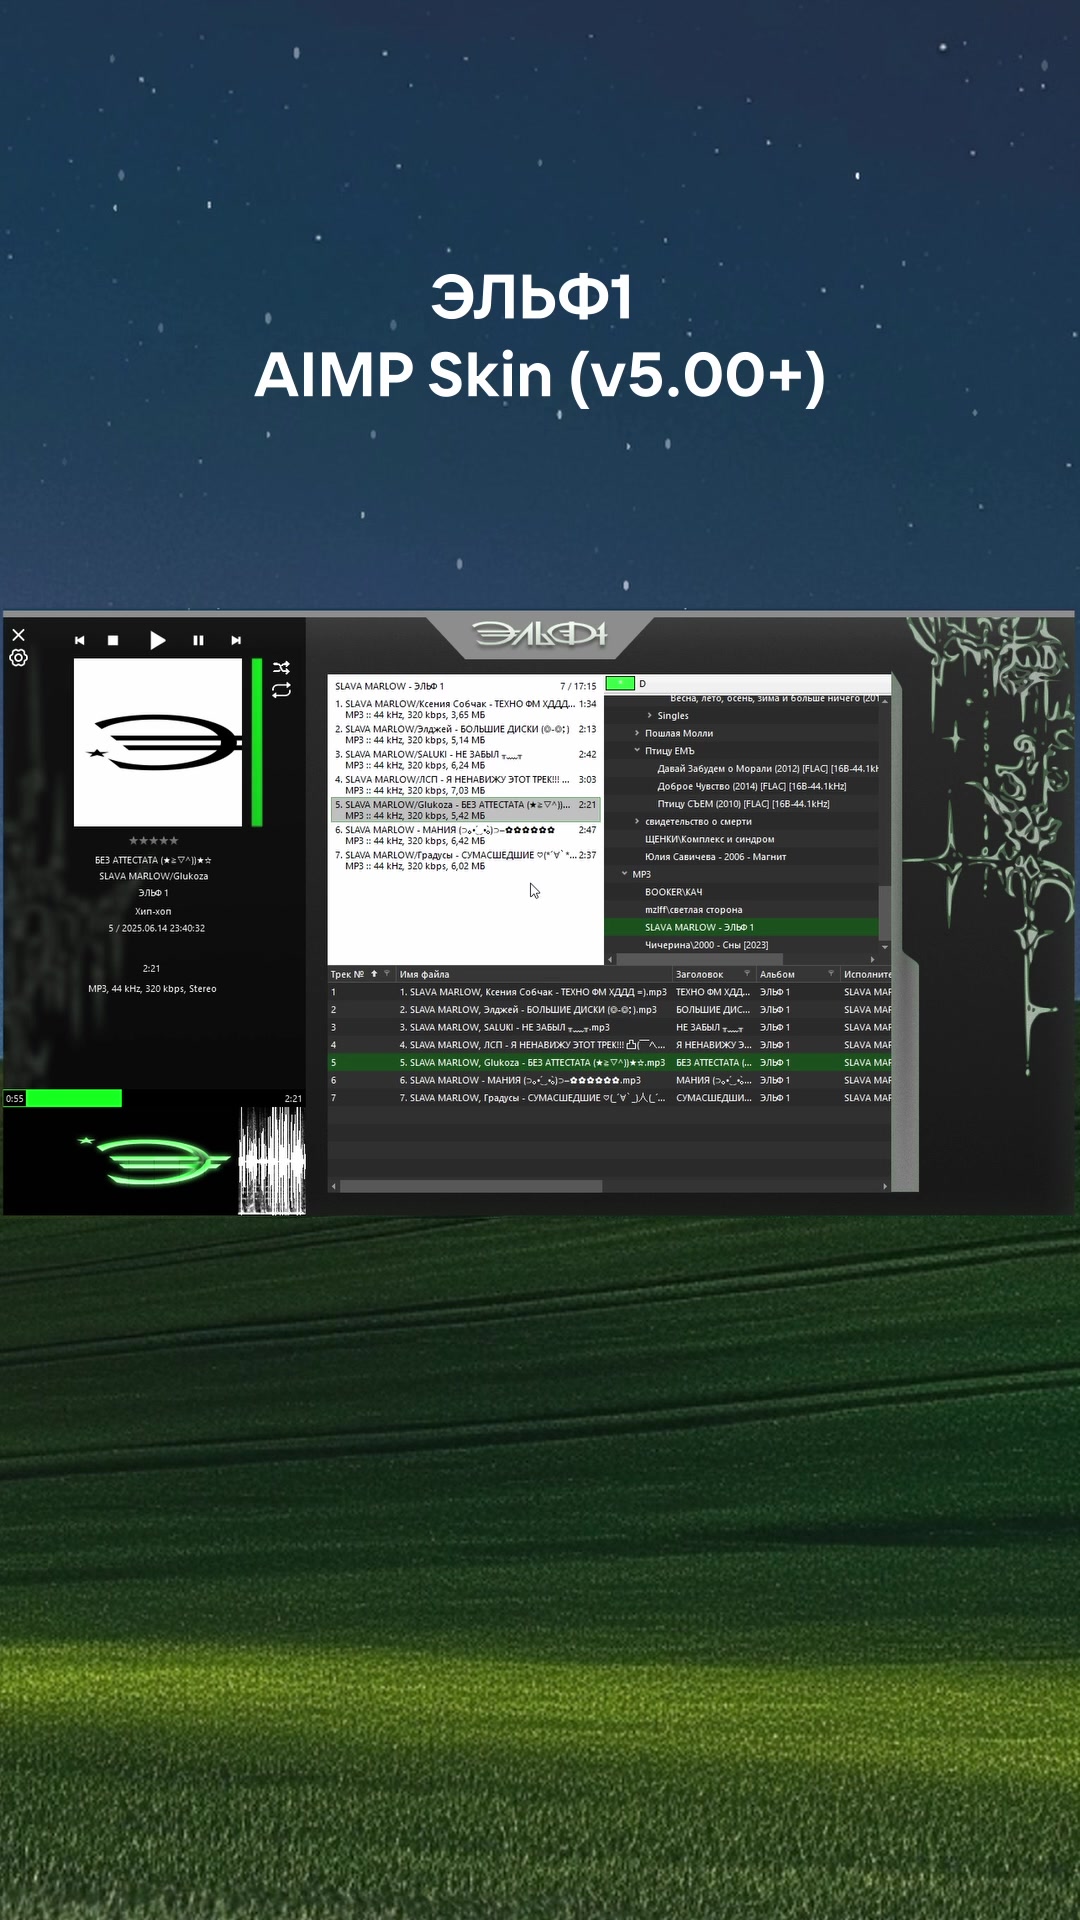Expand the Singles folder
Viewport: 1080px width, 1920px height.
[649, 715]
